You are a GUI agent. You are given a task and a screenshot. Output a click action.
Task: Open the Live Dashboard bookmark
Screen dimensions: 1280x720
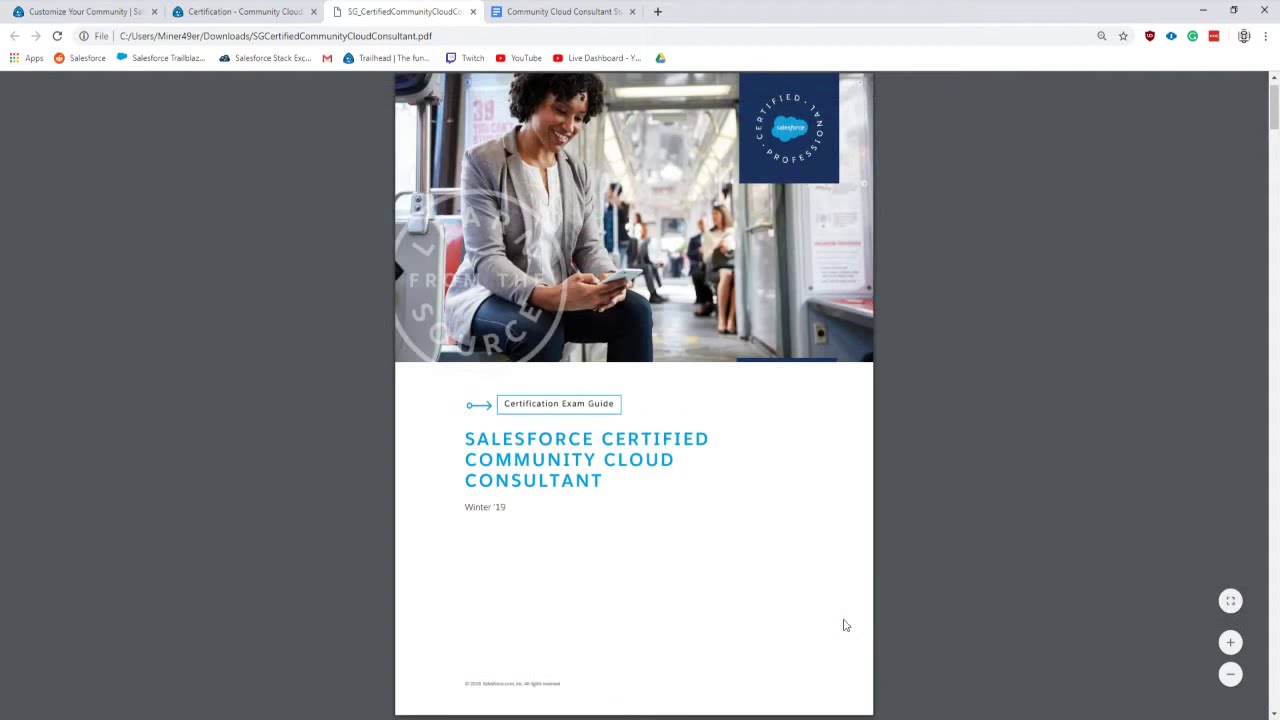[x=597, y=58]
